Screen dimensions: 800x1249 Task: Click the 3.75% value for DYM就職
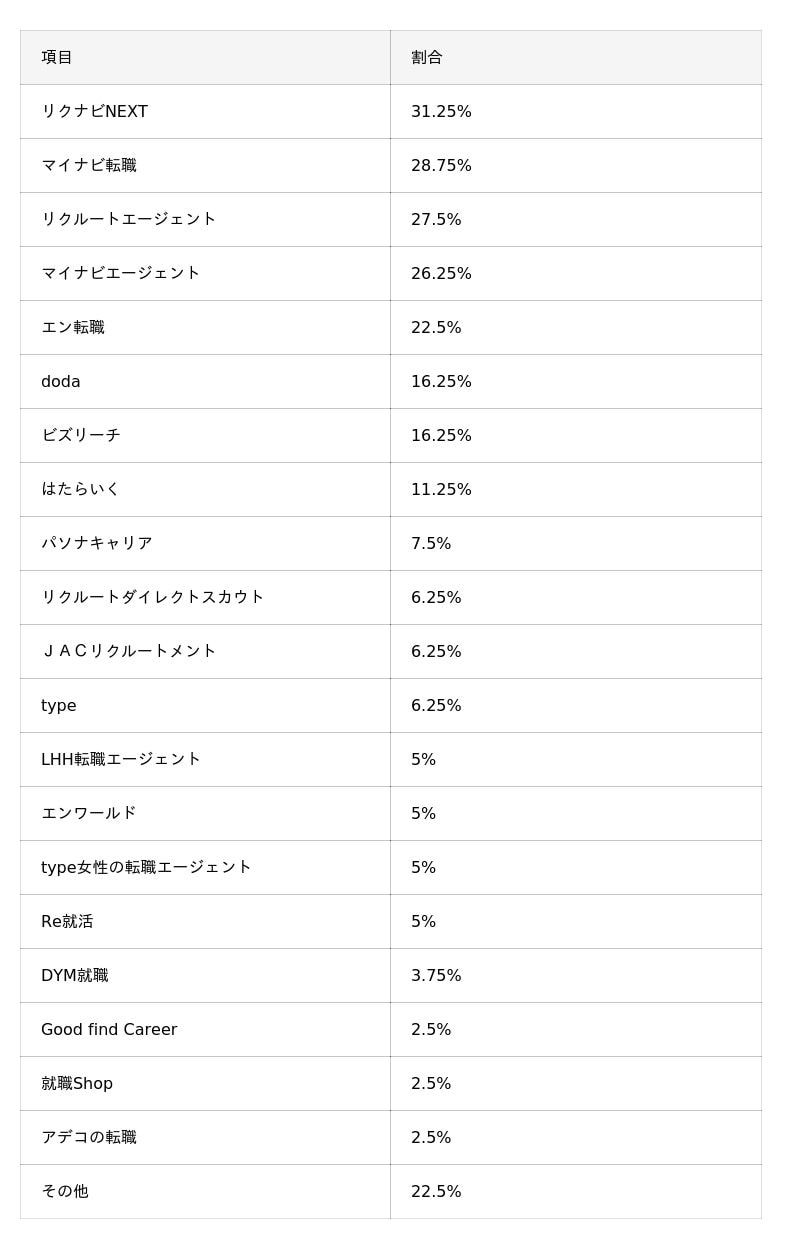coord(436,975)
